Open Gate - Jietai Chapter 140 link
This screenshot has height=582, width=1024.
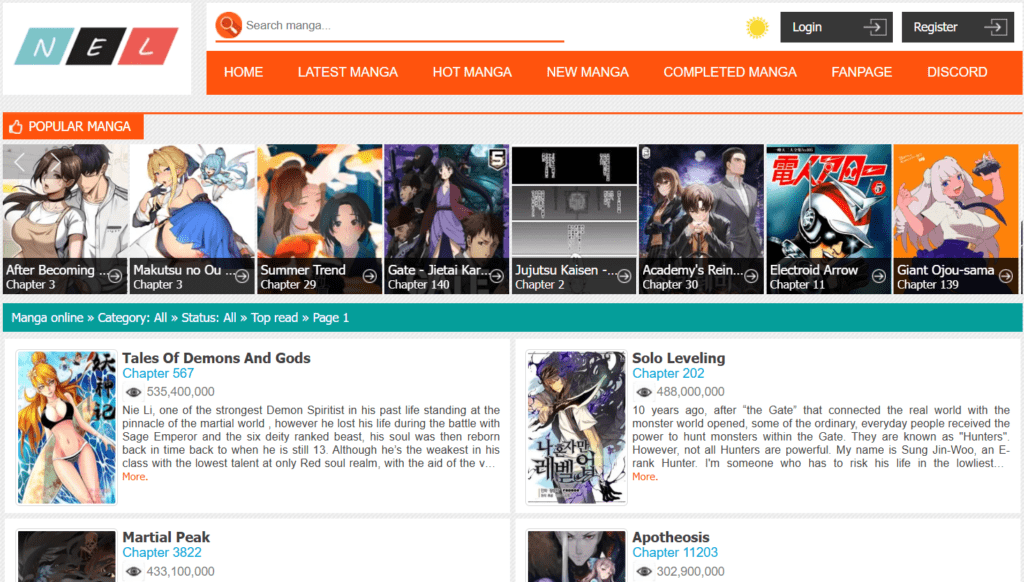tap(419, 285)
